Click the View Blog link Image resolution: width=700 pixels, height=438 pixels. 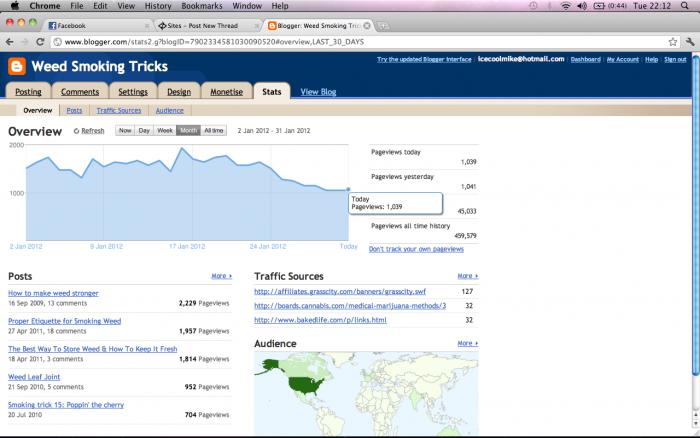318,92
